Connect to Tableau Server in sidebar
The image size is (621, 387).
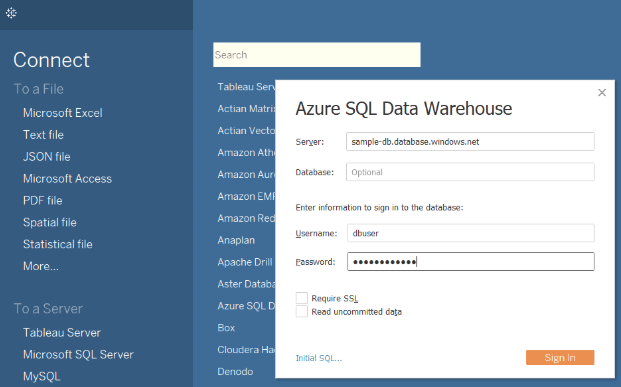61,332
